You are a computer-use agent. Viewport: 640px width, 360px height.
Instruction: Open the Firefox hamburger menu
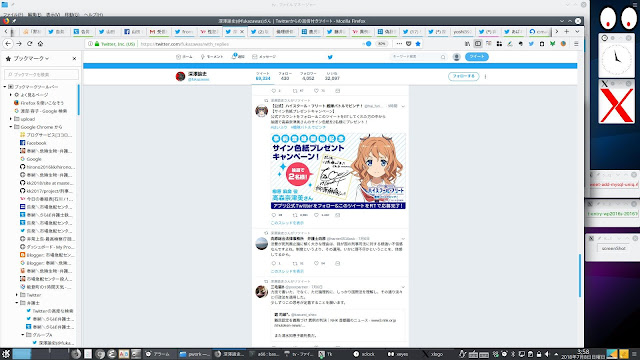click(x=576, y=44)
